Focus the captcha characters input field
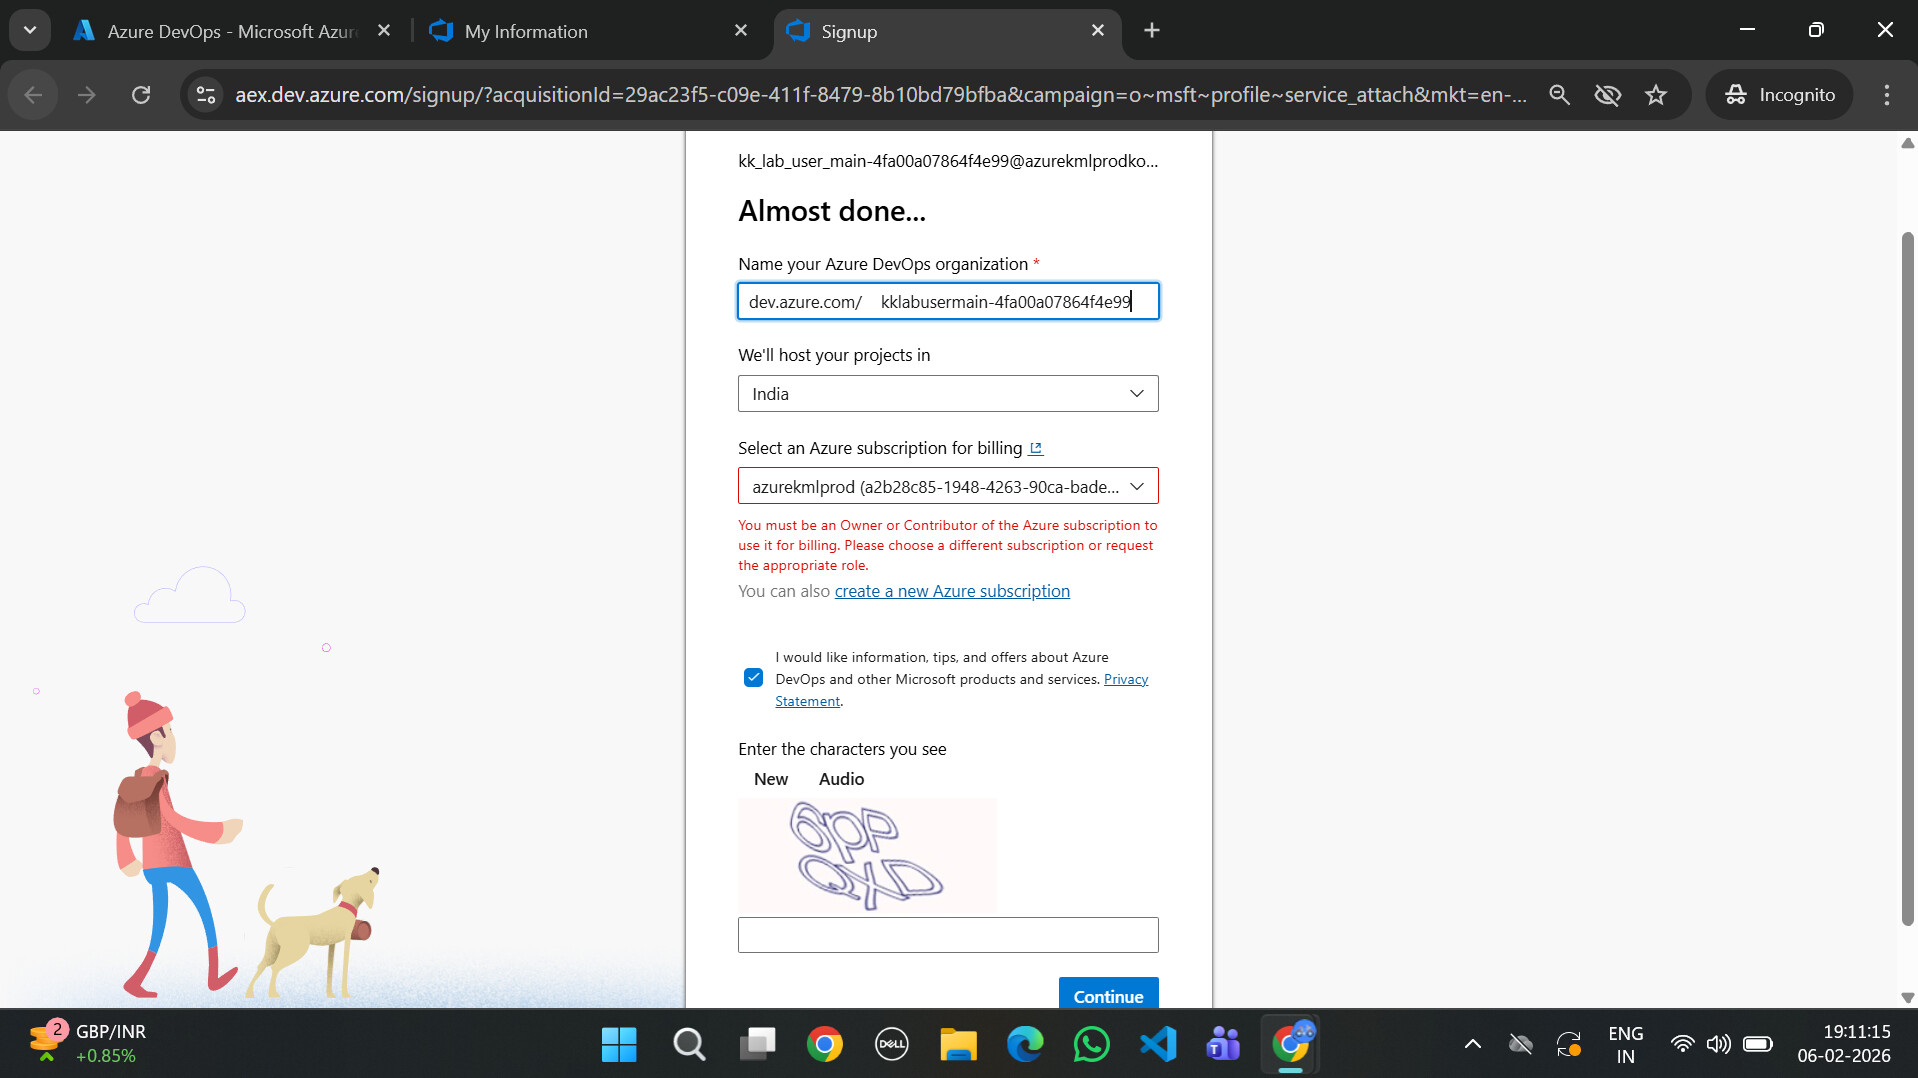Viewport: 1918px width, 1078px height. [948, 935]
